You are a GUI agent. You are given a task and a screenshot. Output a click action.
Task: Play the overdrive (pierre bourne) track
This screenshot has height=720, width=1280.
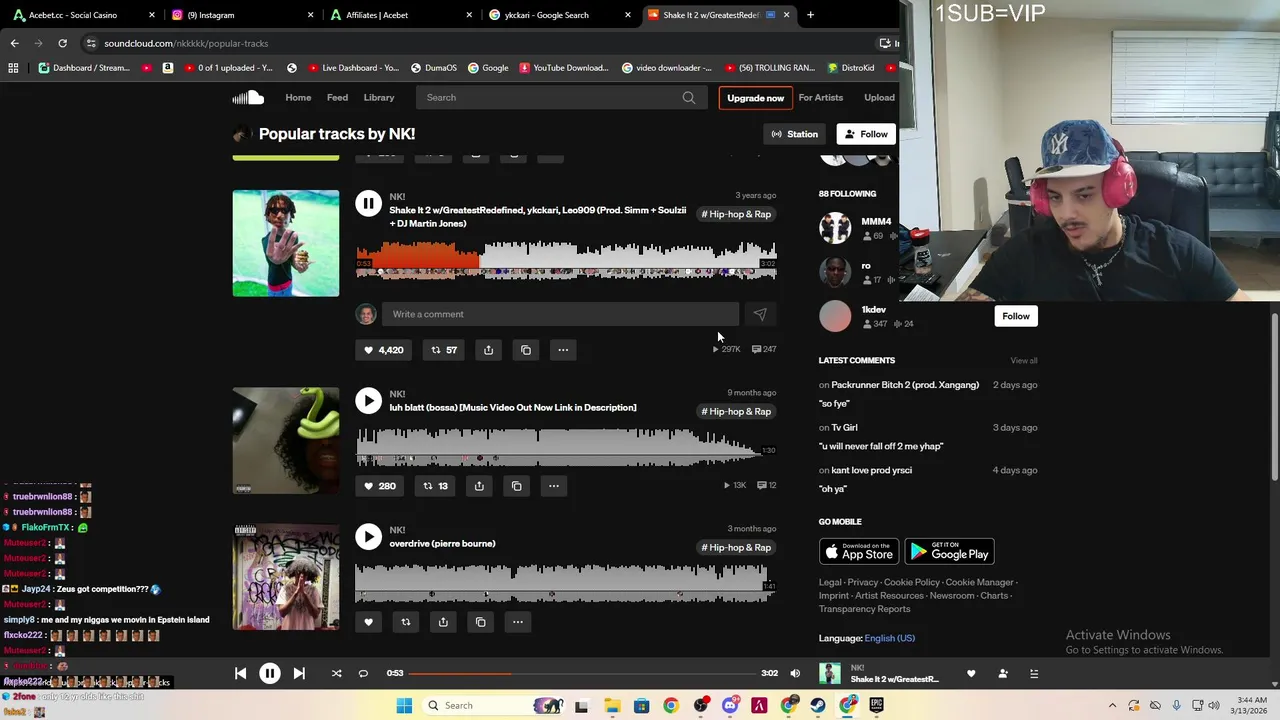click(x=368, y=537)
